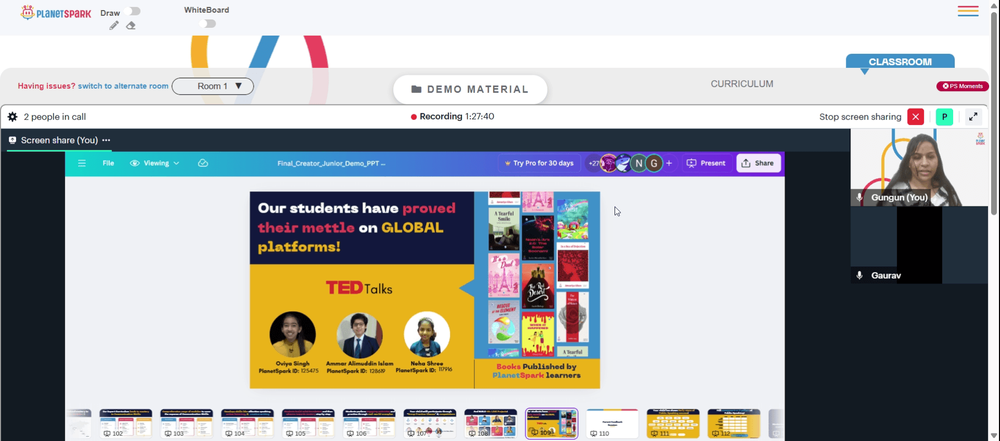
Task: Switch to the CURRICULUM tab
Action: (x=742, y=84)
